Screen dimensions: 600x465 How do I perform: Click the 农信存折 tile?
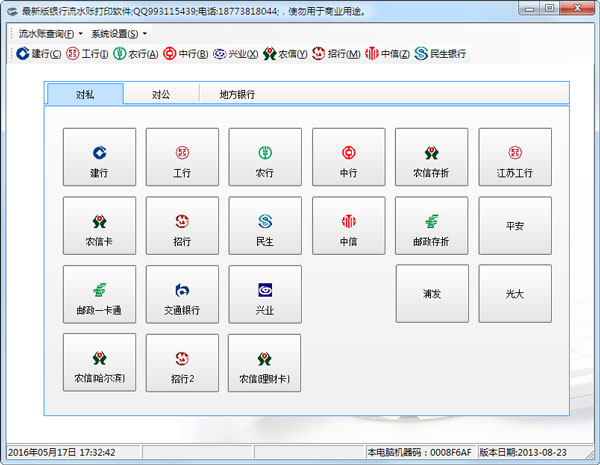[x=432, y=157]
